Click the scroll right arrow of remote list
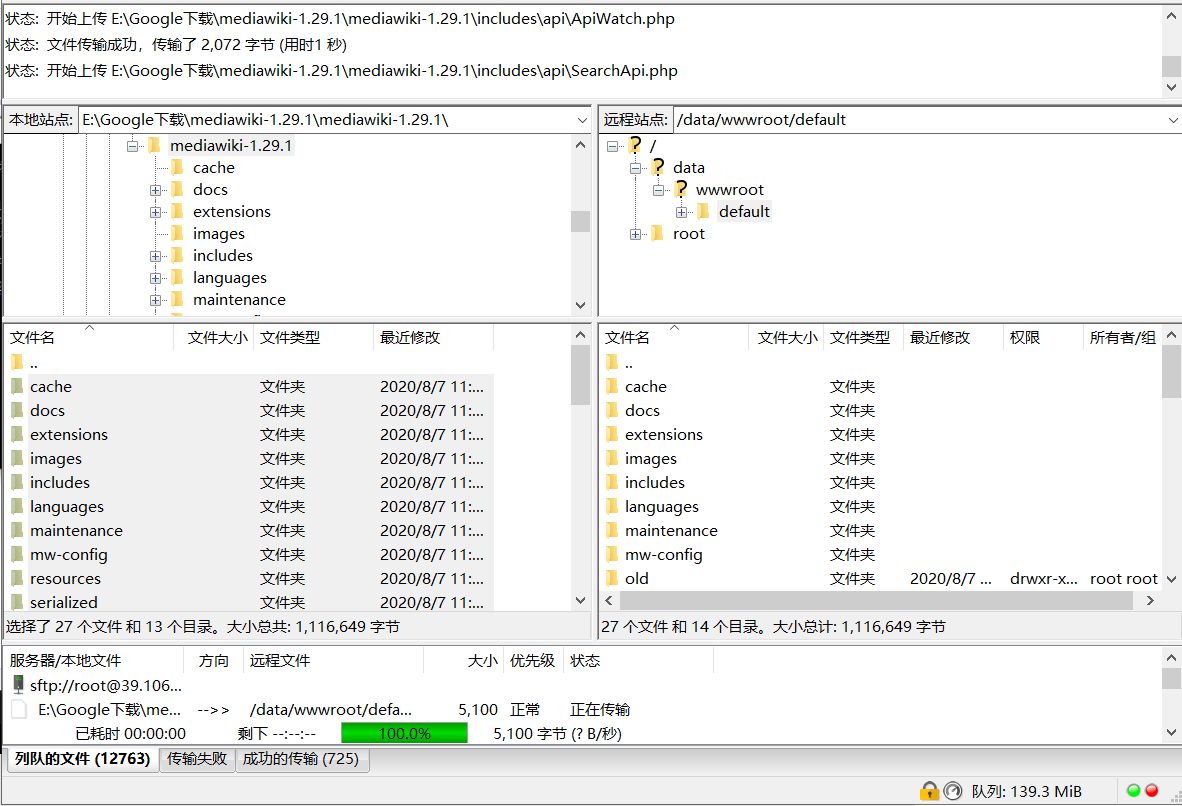 click(x=1150, y=600)
